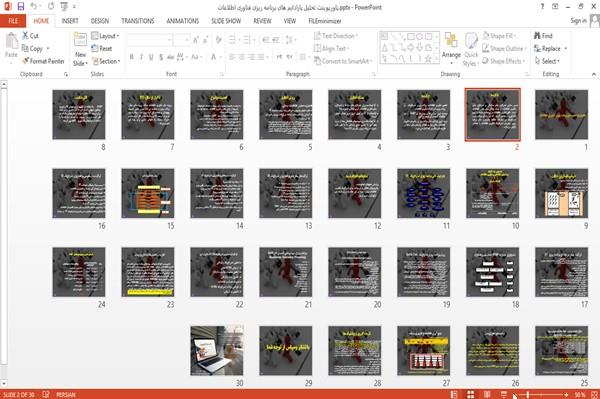This screenshot has height=399, width=600.
Task: Clear all formatting eraser icon
Action: pos(219,40)
